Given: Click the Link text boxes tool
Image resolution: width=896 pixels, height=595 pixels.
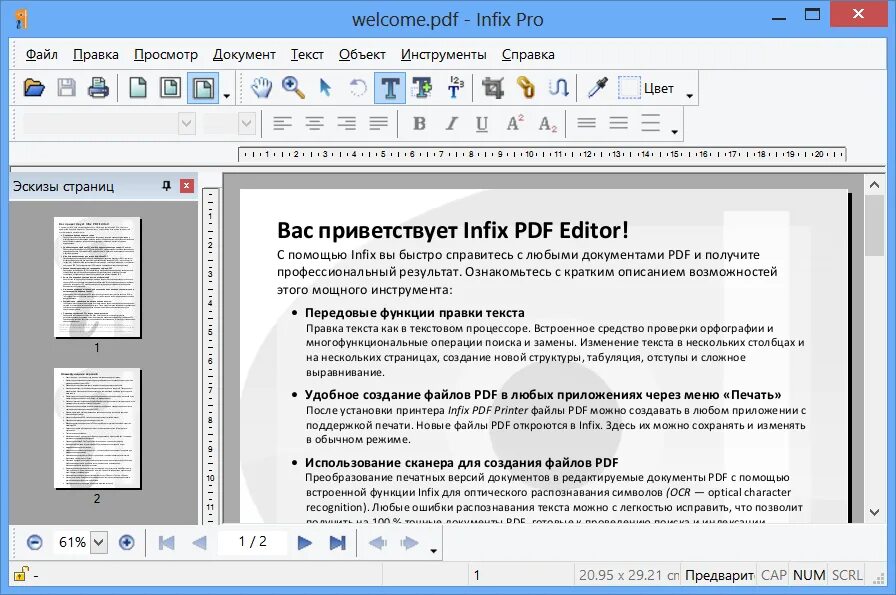Looking at the screenshot, I should (525, 88).
